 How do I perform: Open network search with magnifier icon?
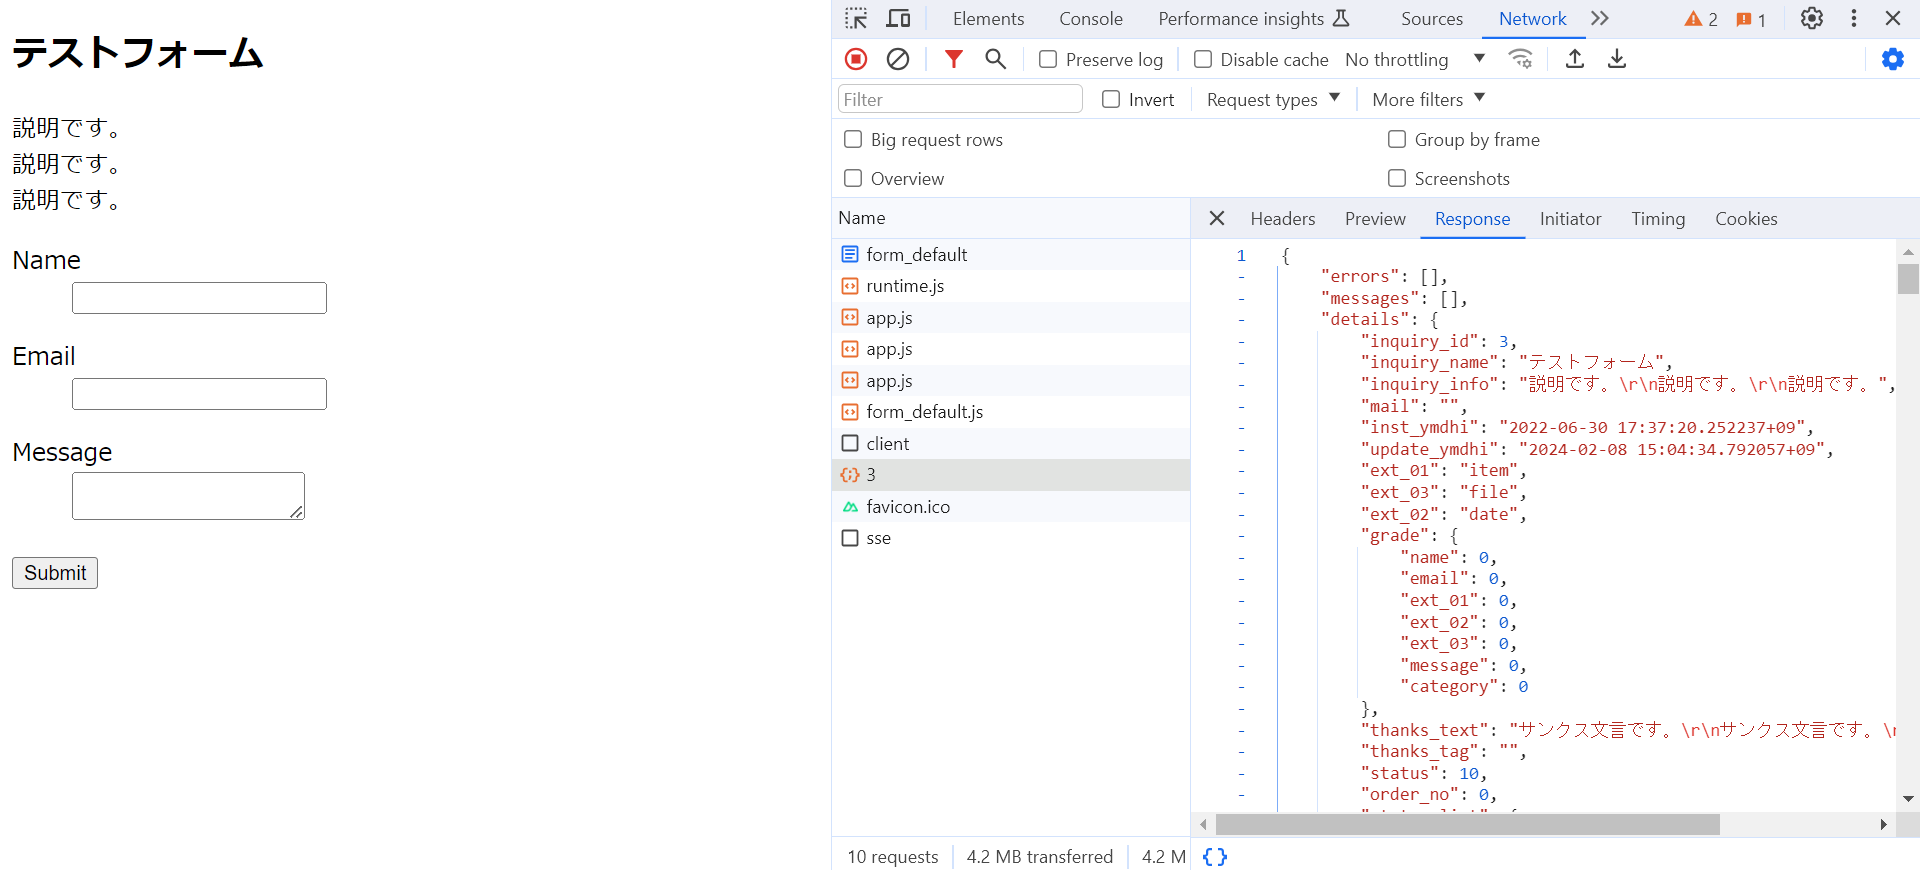click(995, 59)
